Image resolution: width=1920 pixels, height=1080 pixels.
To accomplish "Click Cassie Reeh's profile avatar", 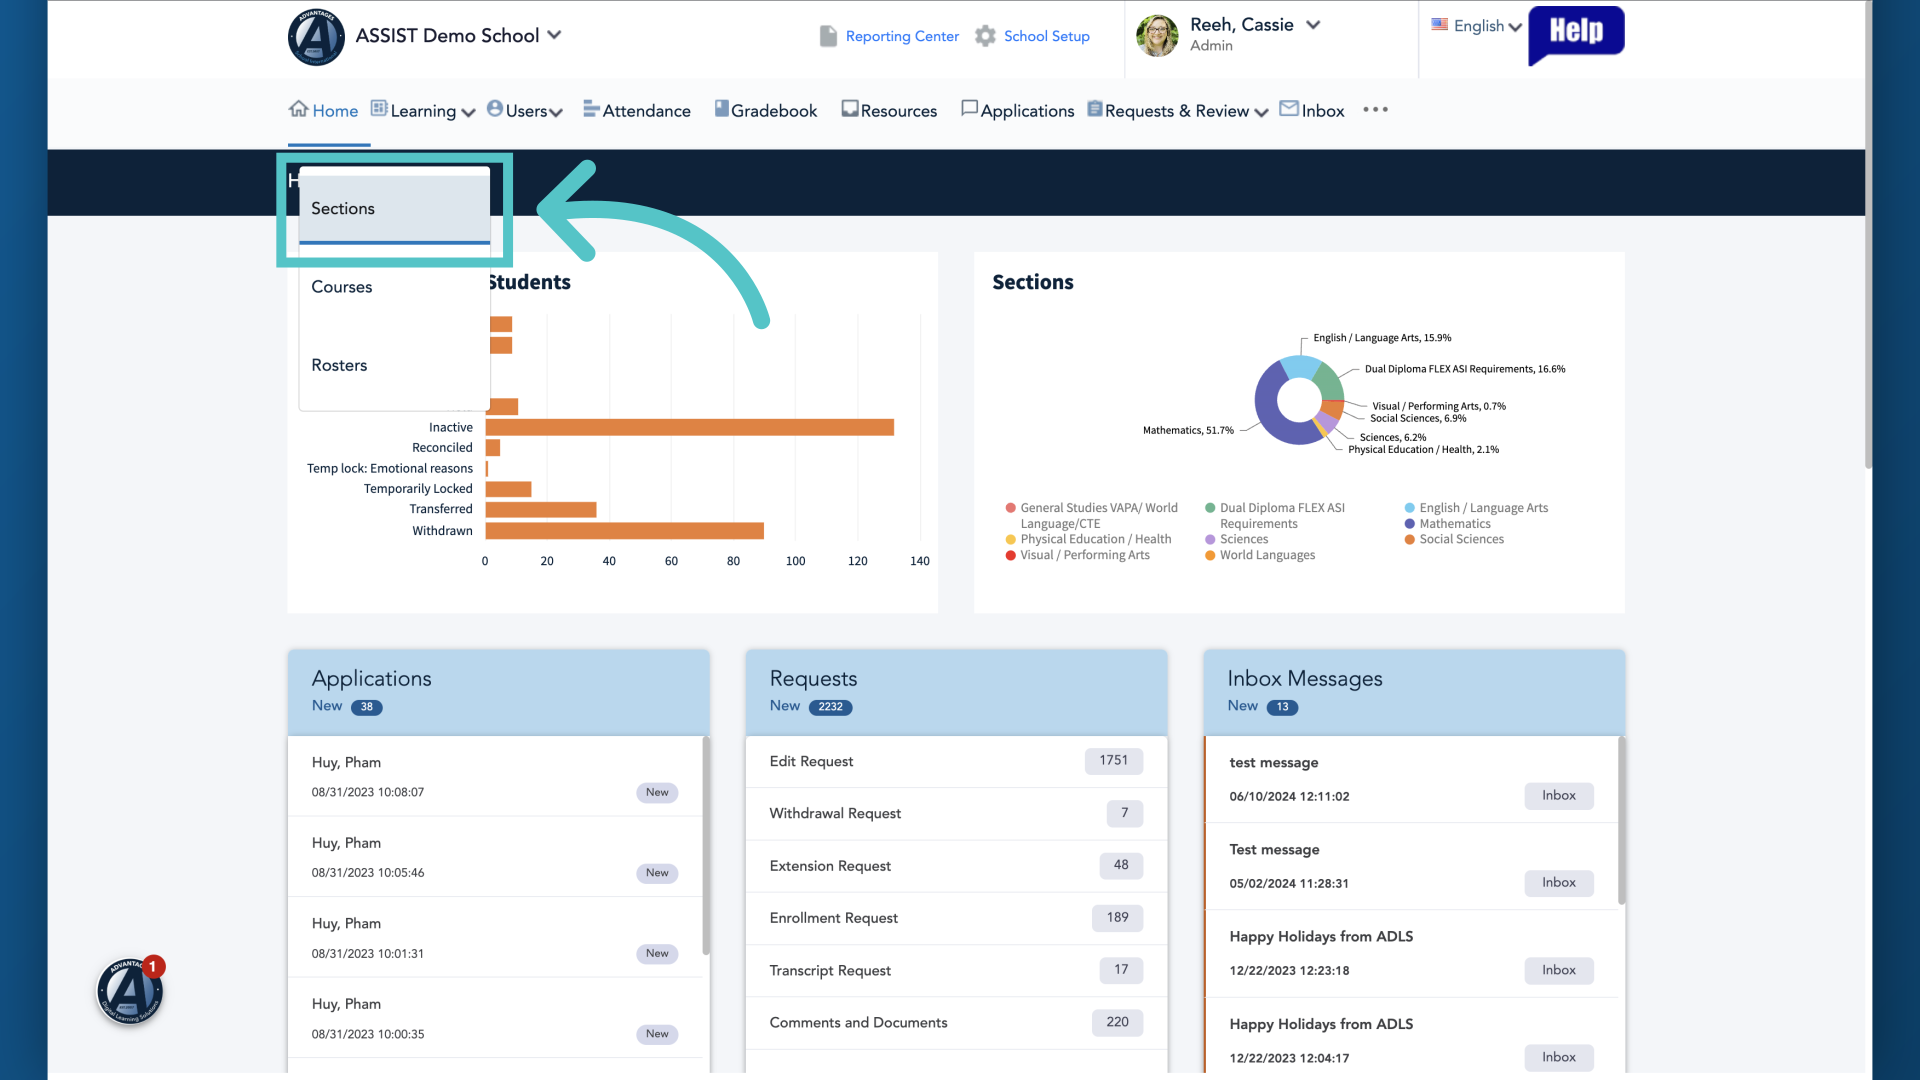I will pos(1157,36).
